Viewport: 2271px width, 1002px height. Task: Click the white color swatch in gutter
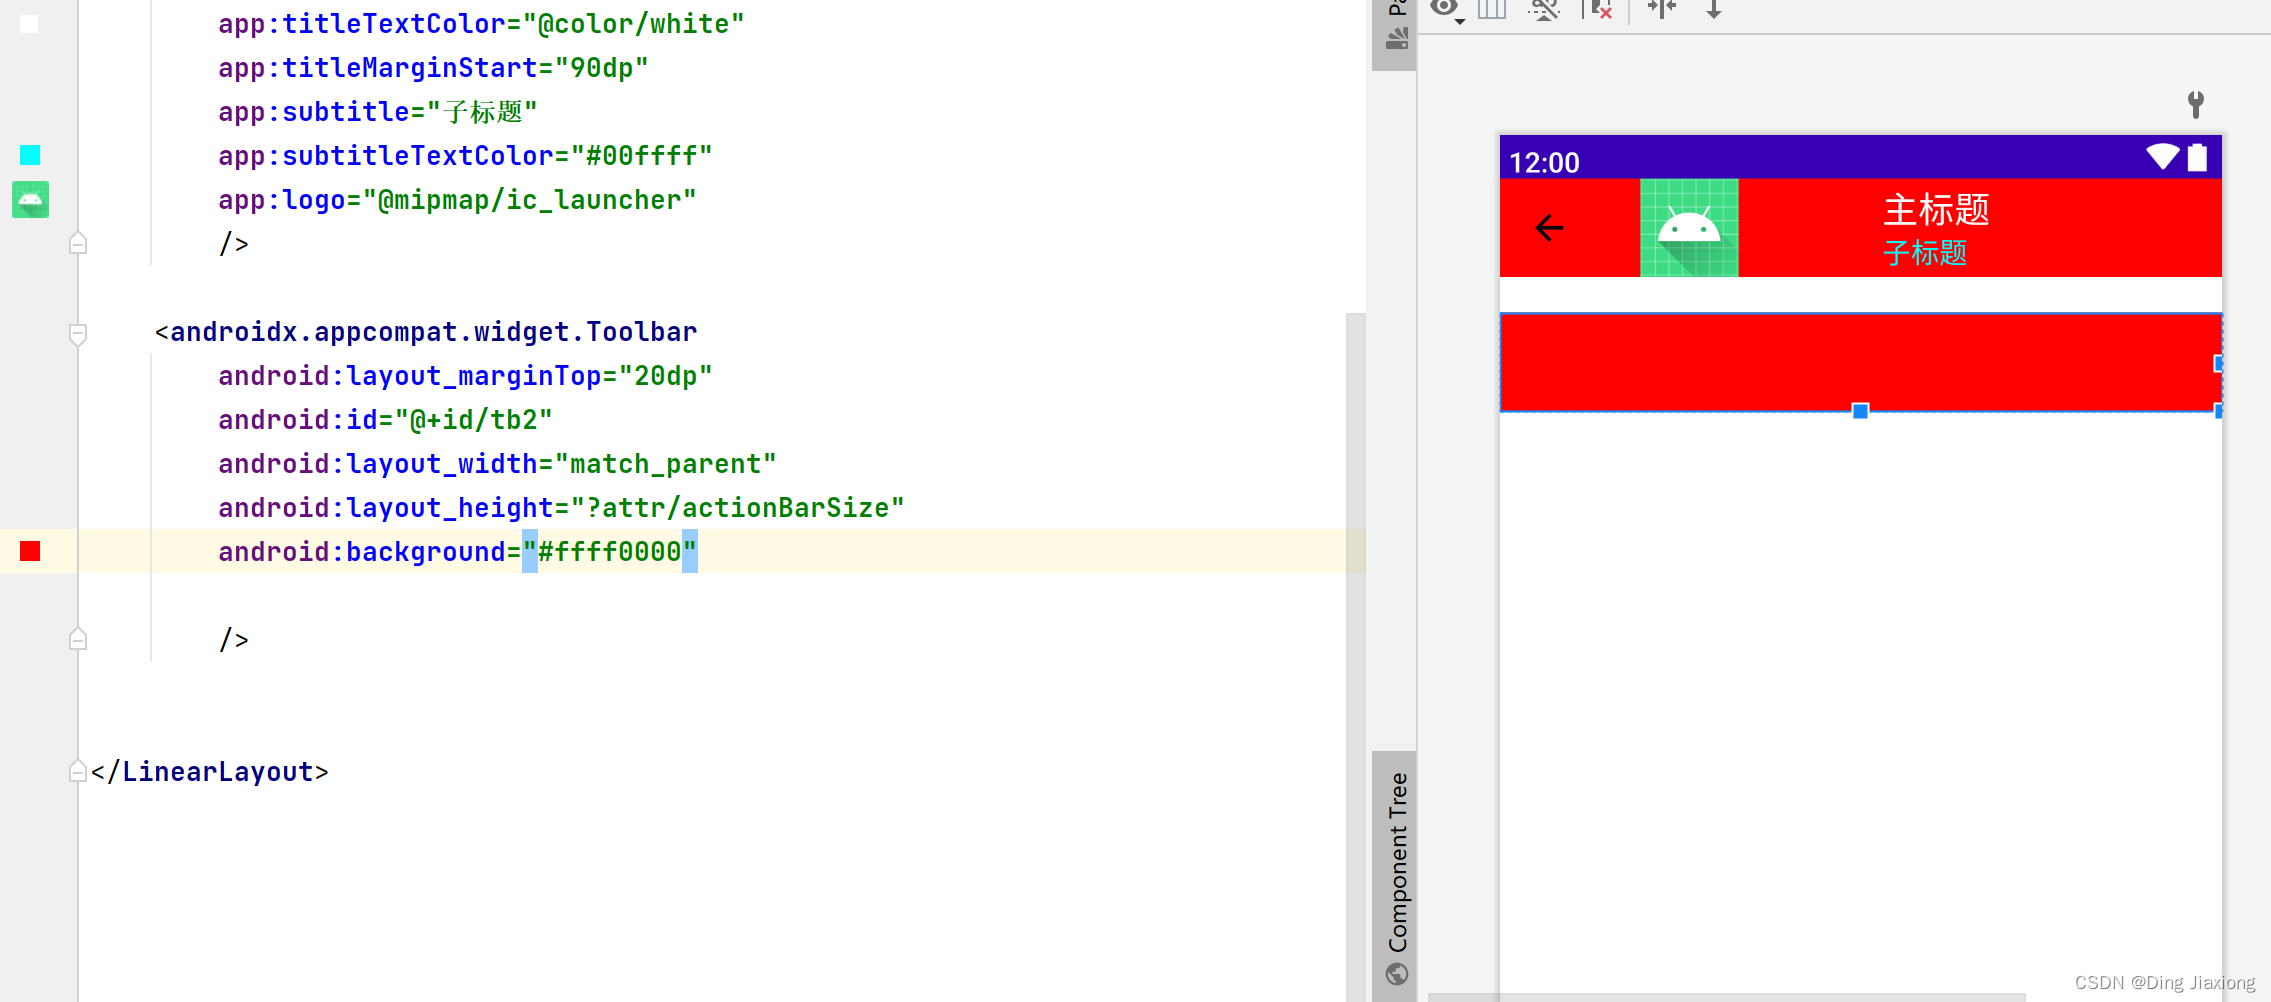tap(29, 23)
